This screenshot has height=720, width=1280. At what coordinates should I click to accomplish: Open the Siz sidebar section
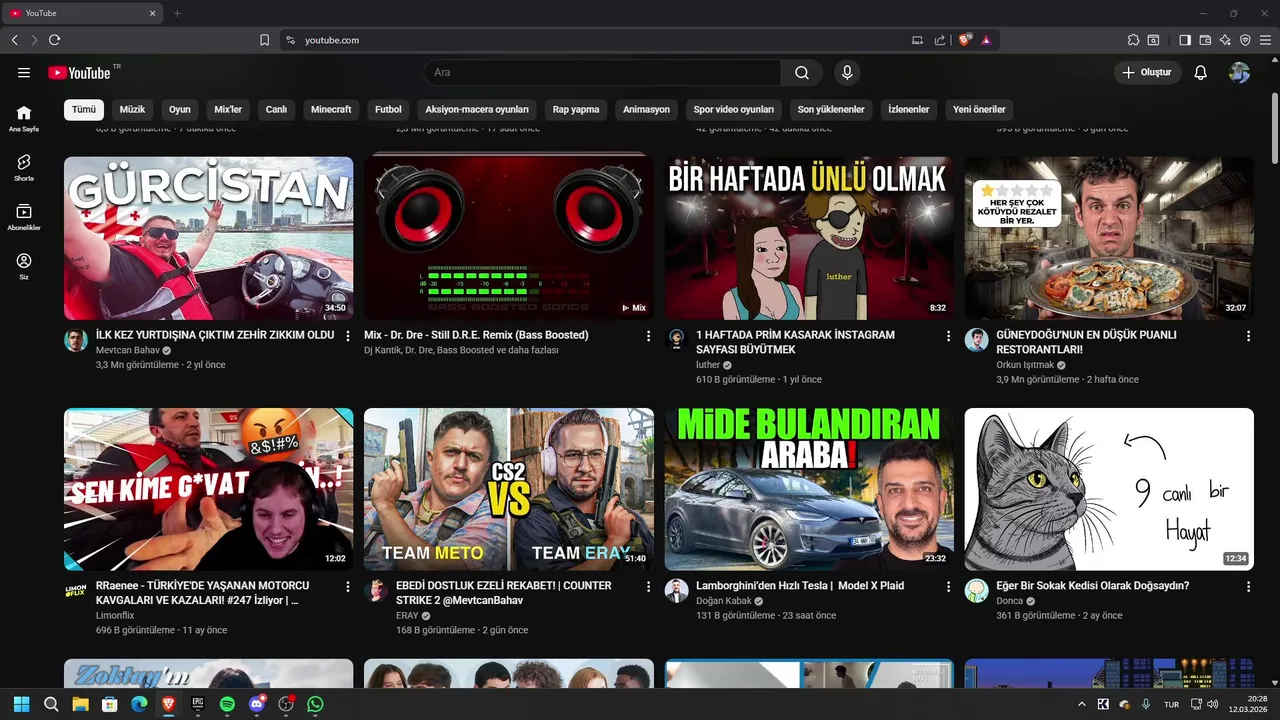[24, 266]
